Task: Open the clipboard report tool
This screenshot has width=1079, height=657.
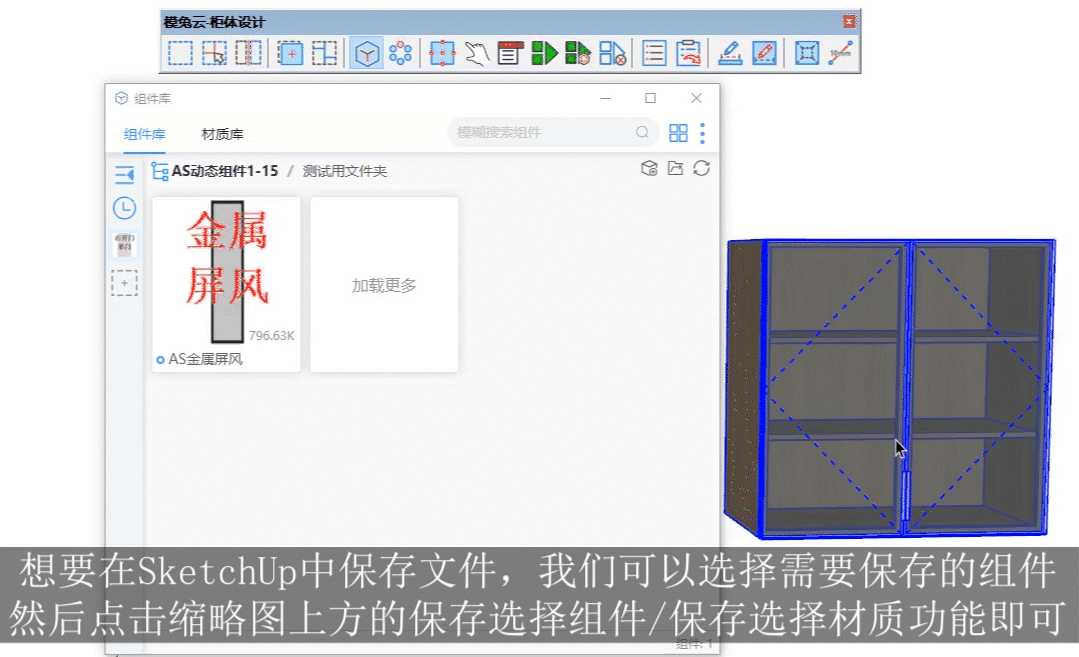Action: (x=688, y=53)
